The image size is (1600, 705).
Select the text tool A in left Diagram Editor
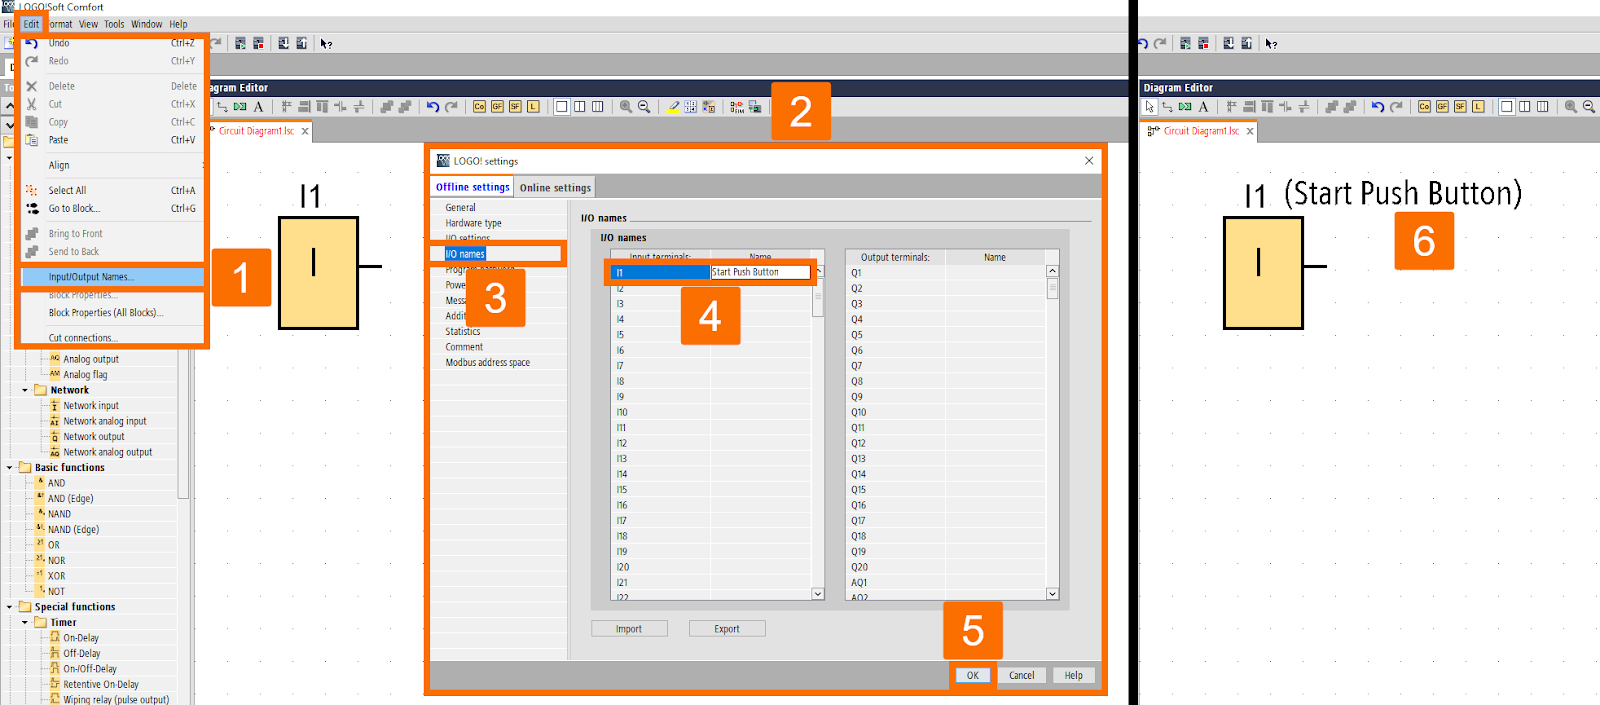click(258, 107)
